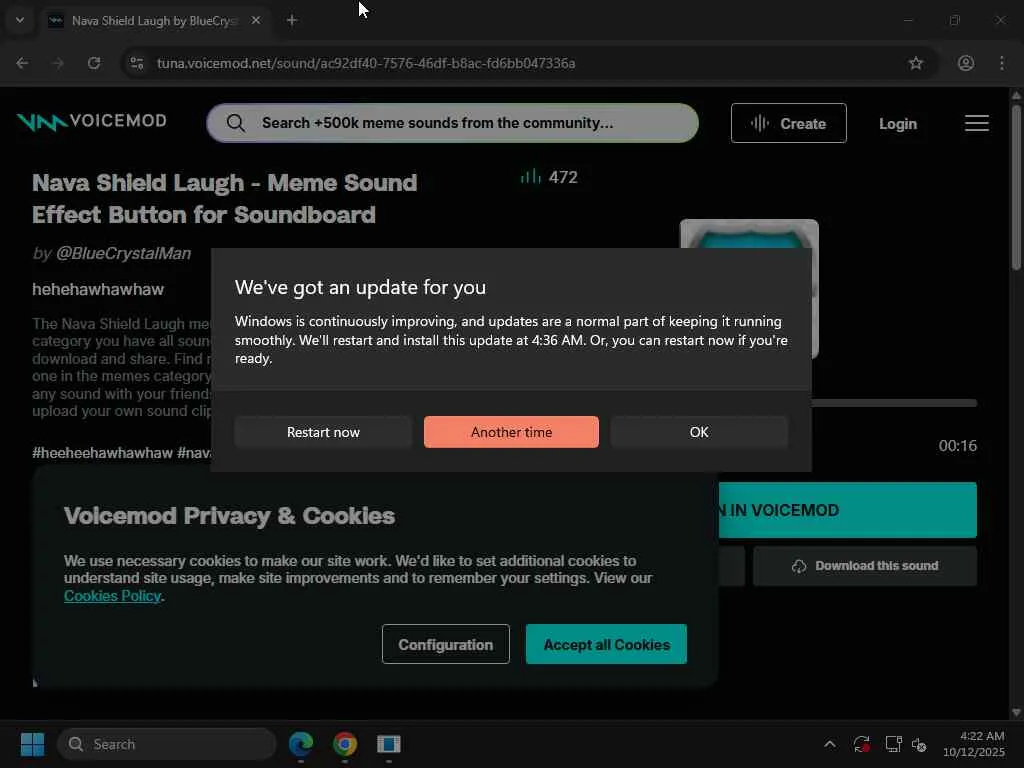View site information icon in address bar
This screenshot has width=1024, height=768.
tap(136, 63)
